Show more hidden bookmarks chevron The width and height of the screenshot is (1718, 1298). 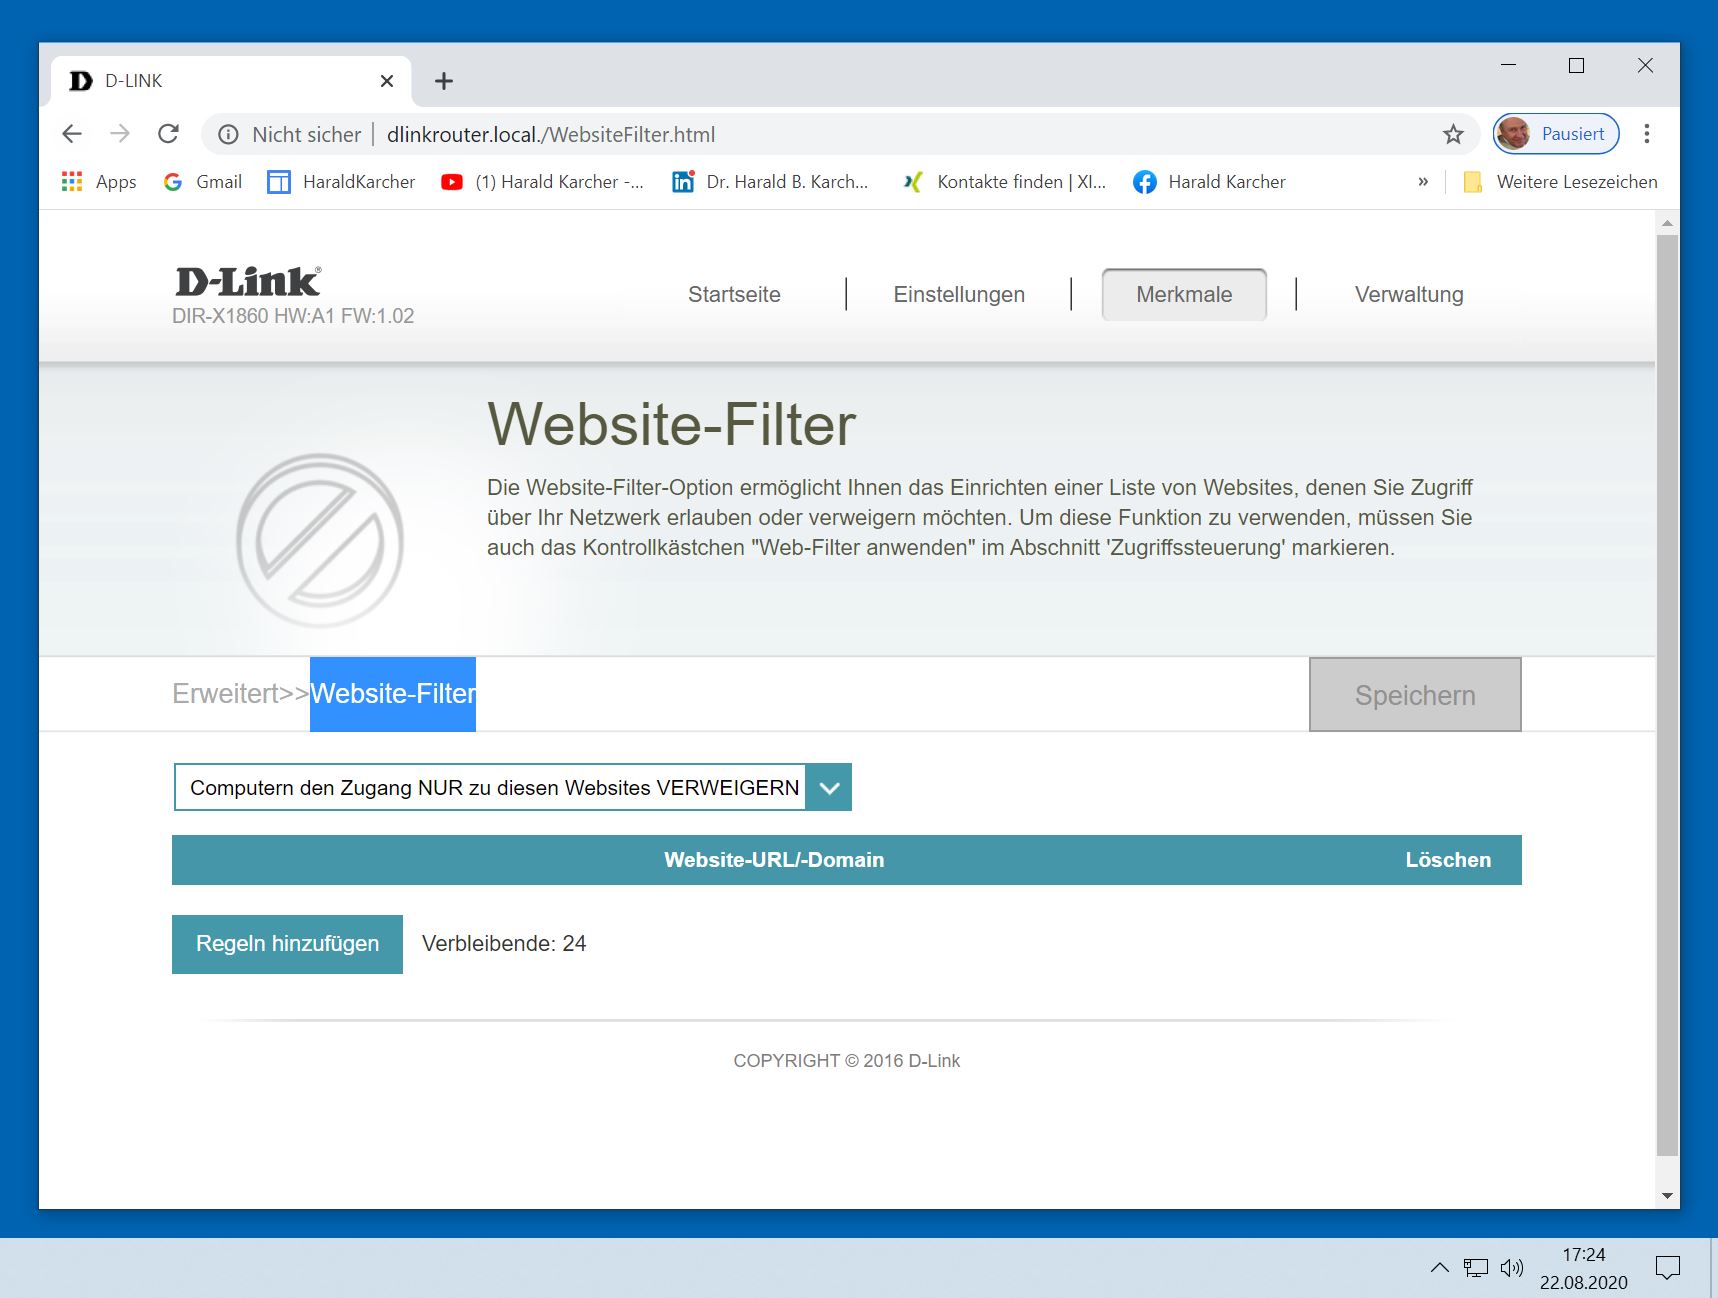(1423, 182)
